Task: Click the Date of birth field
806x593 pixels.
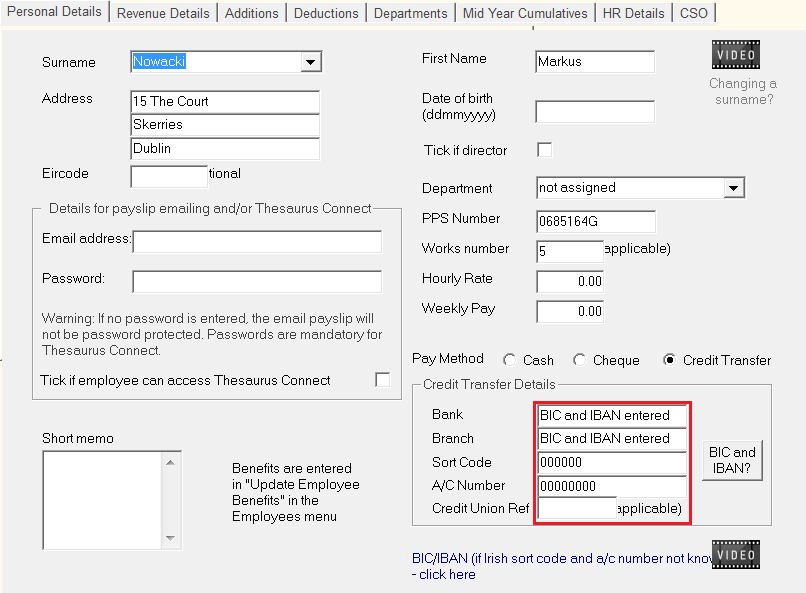Action: (x=595, y=112)
